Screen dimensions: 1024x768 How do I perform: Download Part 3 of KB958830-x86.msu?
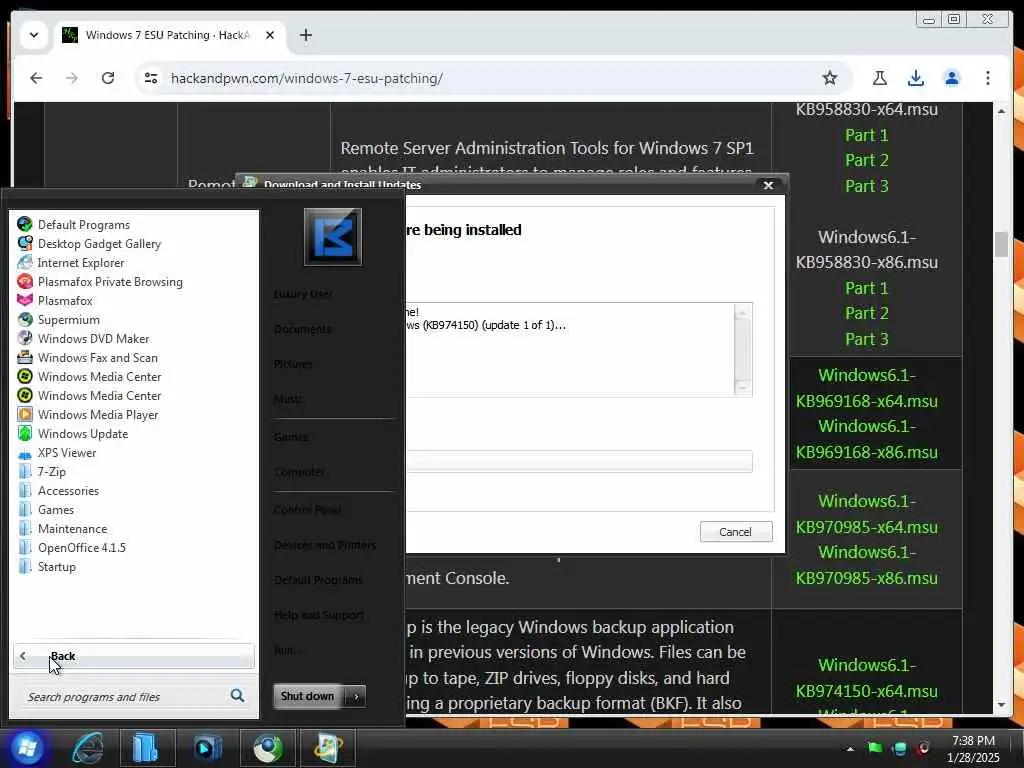(x=867, y=339)
